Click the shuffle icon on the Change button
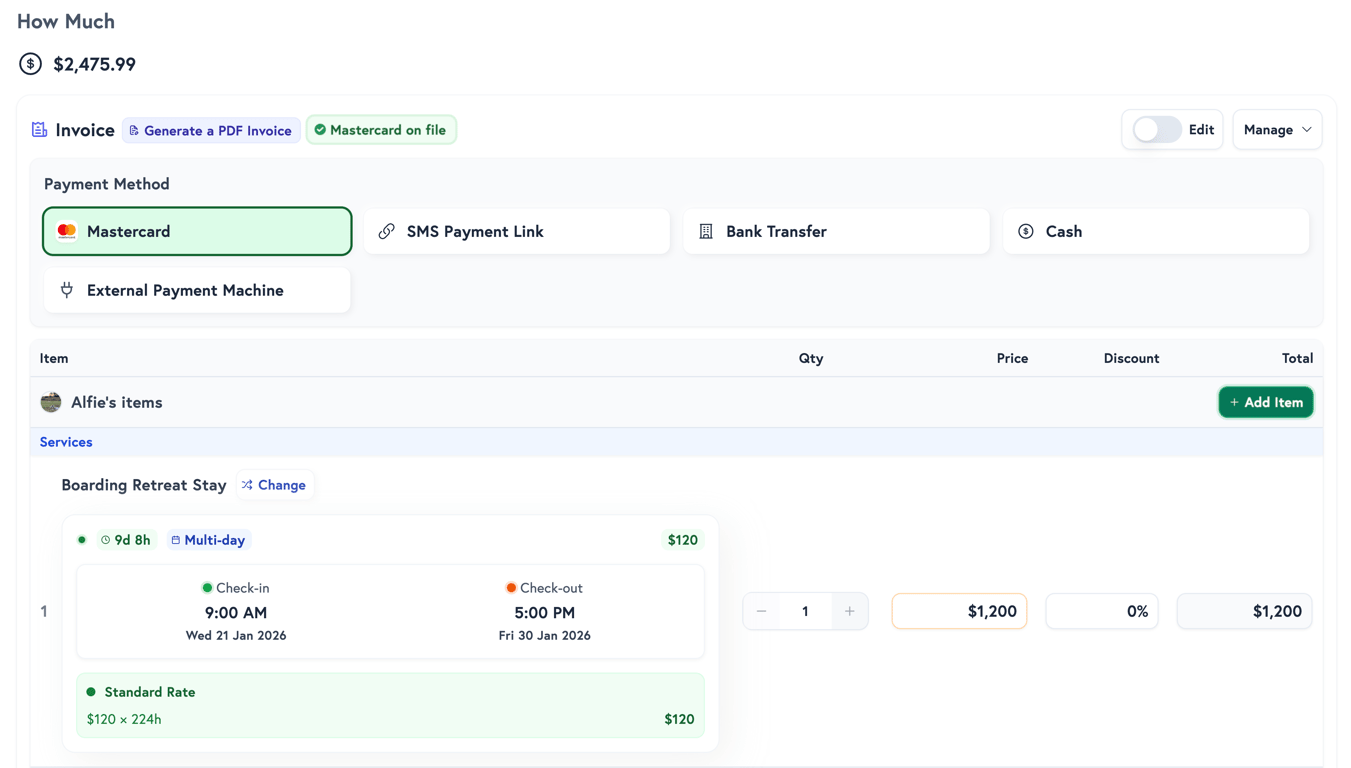 coord(246,484)
